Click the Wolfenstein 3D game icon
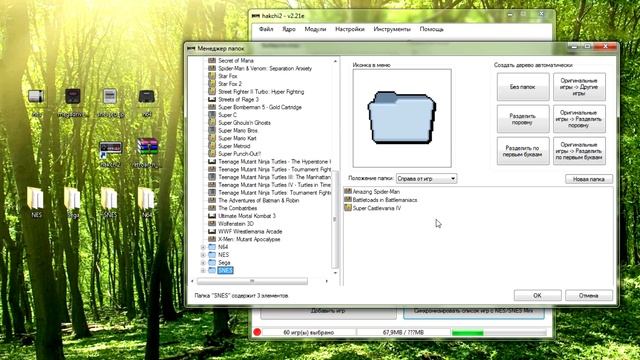 point(212,223)
